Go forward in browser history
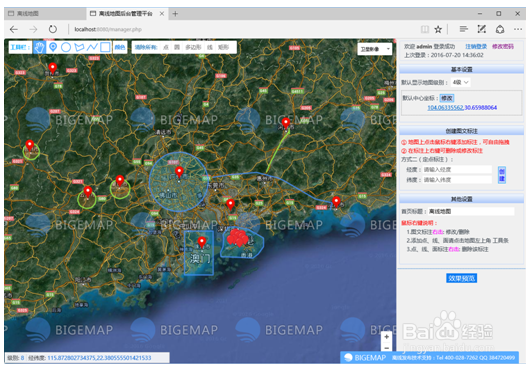This screenshot has width=526, height=367. pyautogui.click(x=33, y=30)
